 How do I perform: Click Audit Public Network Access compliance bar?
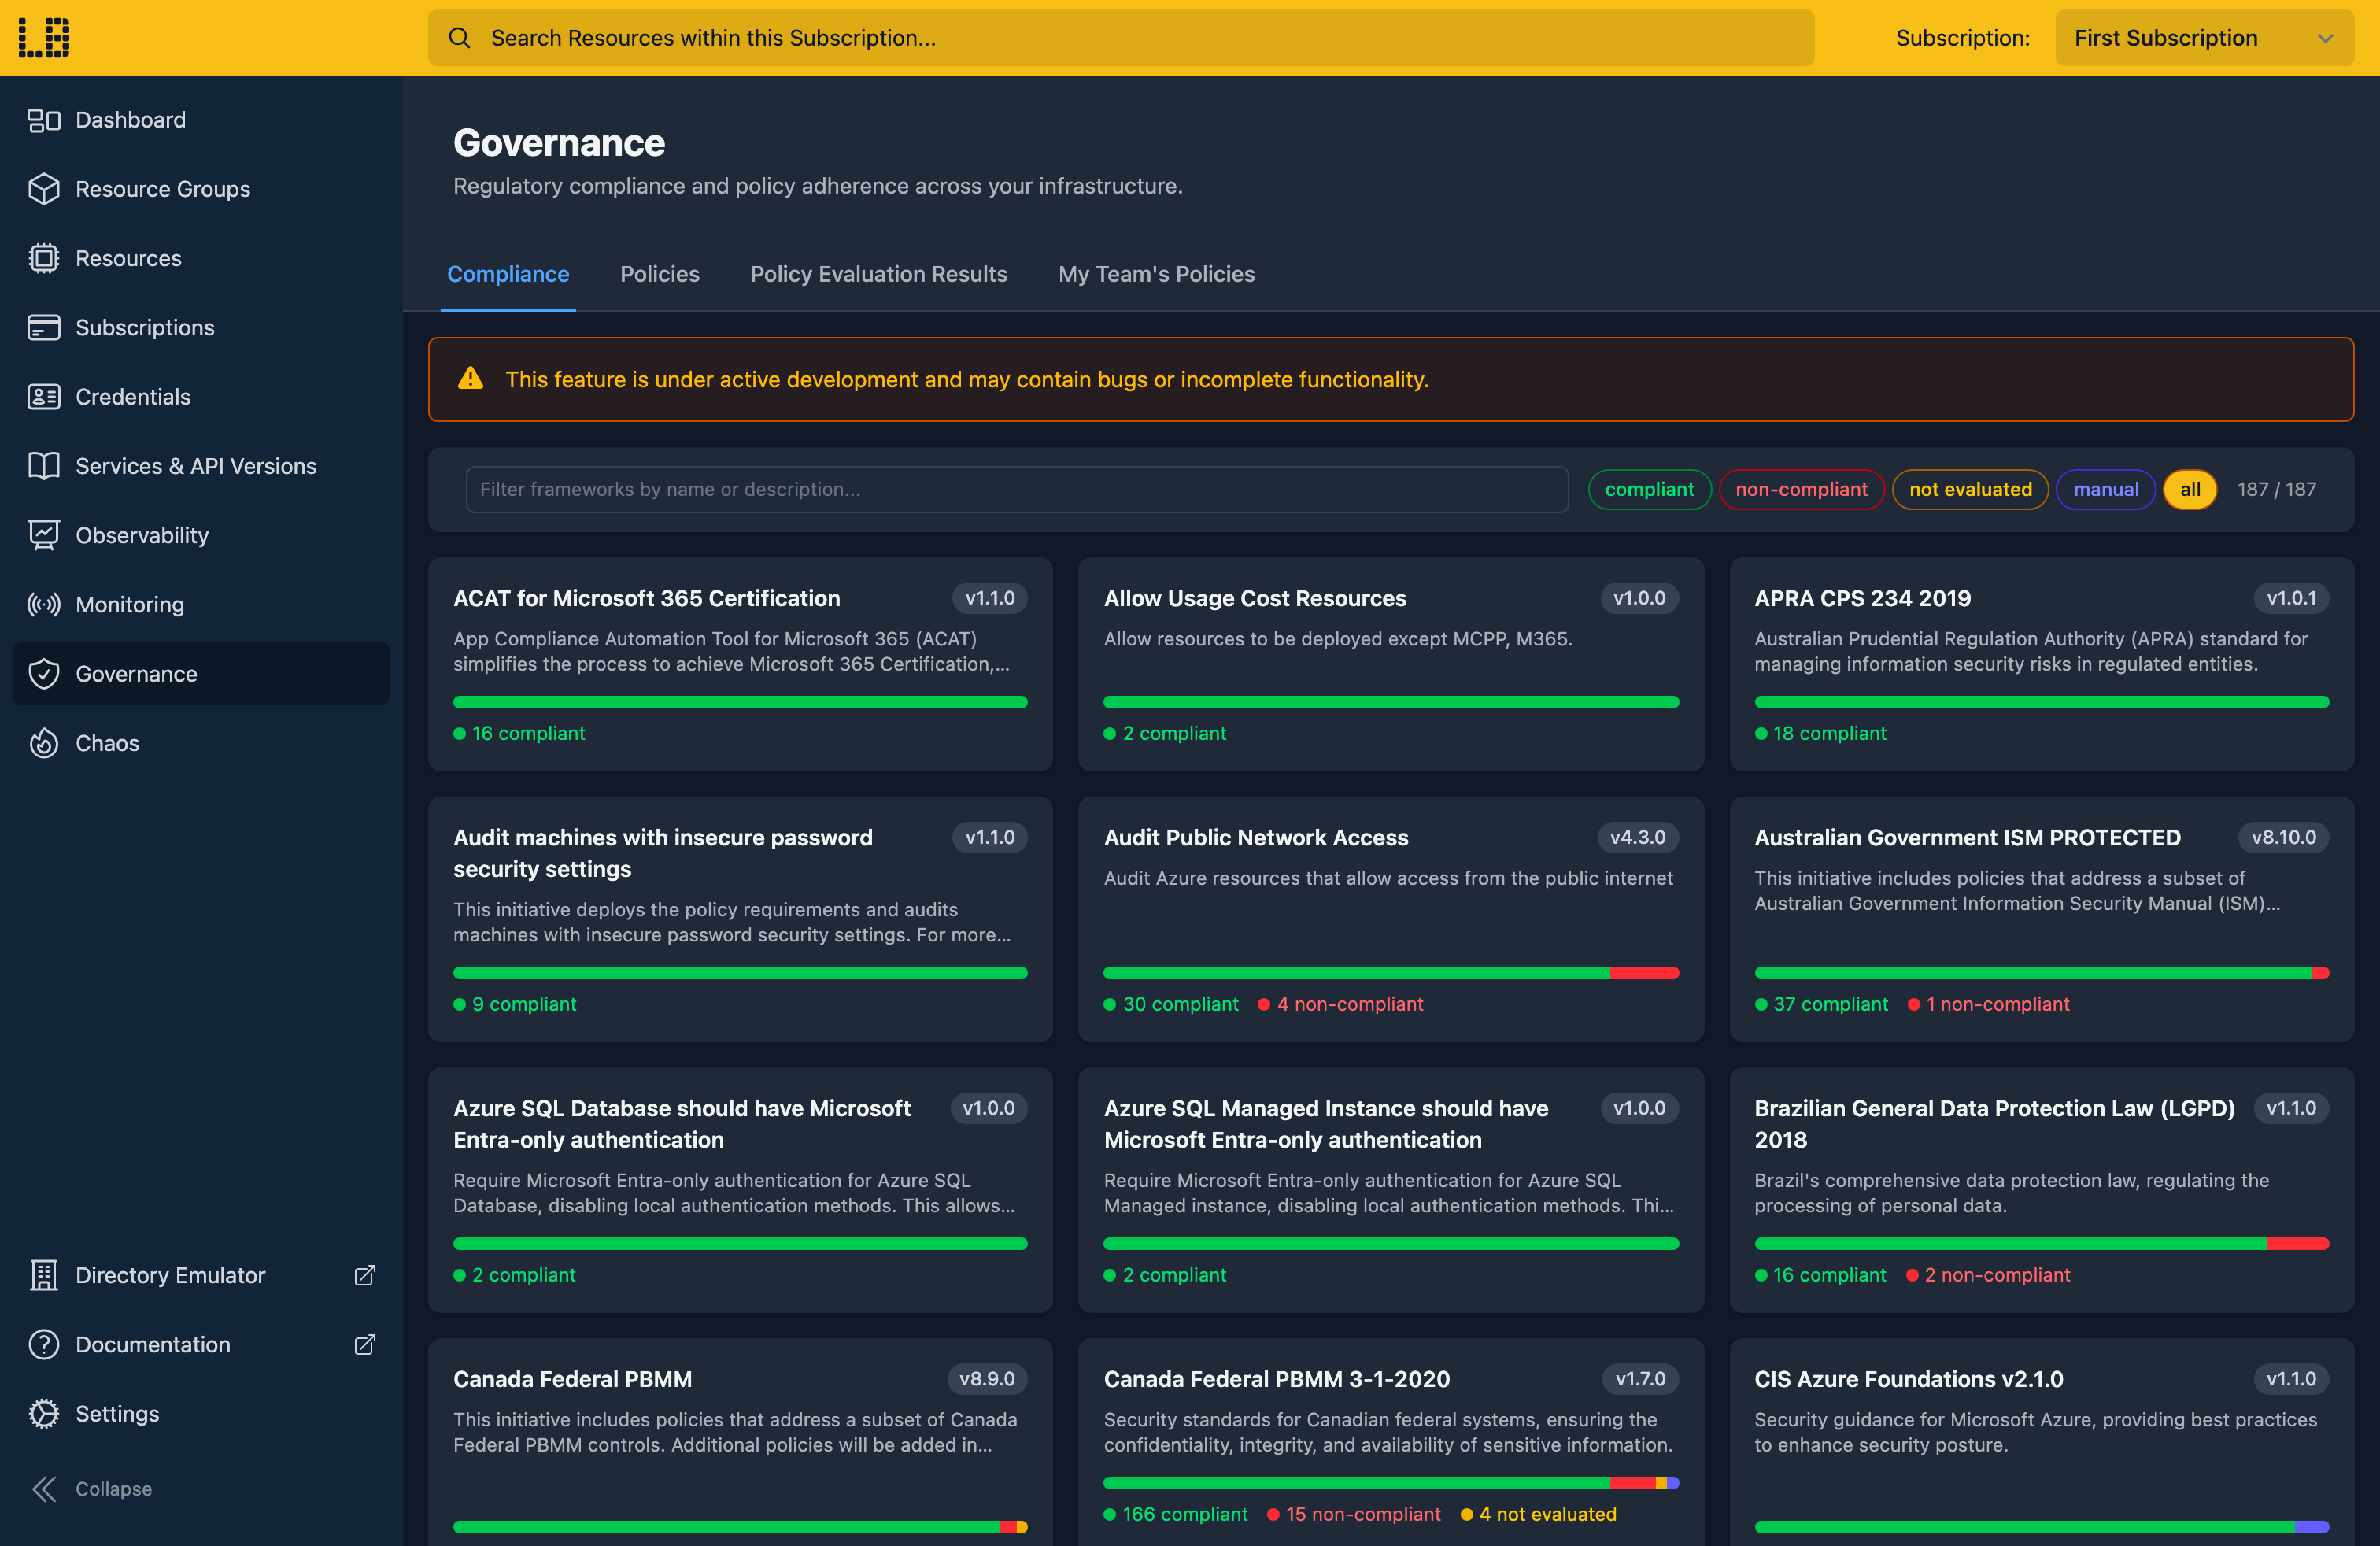coord(1390,973)
